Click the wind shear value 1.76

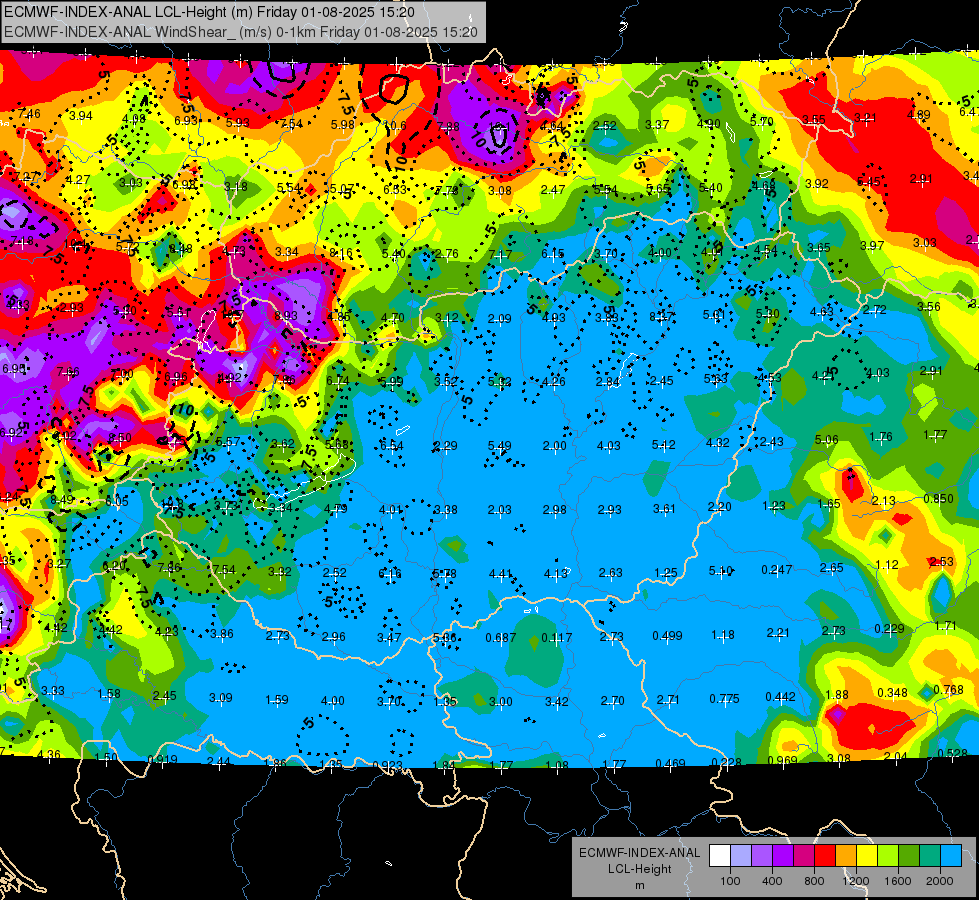tap(880, 437)
